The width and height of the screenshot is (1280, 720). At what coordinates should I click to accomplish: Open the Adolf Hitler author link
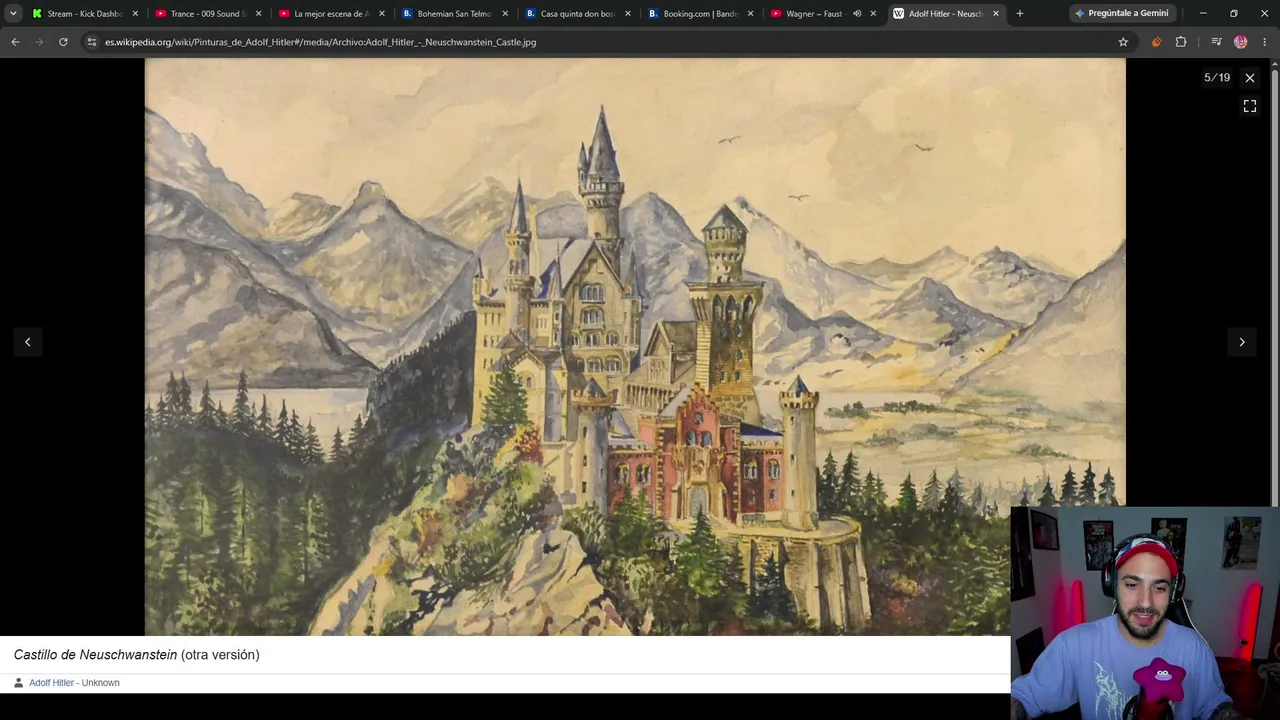point(51,683)
